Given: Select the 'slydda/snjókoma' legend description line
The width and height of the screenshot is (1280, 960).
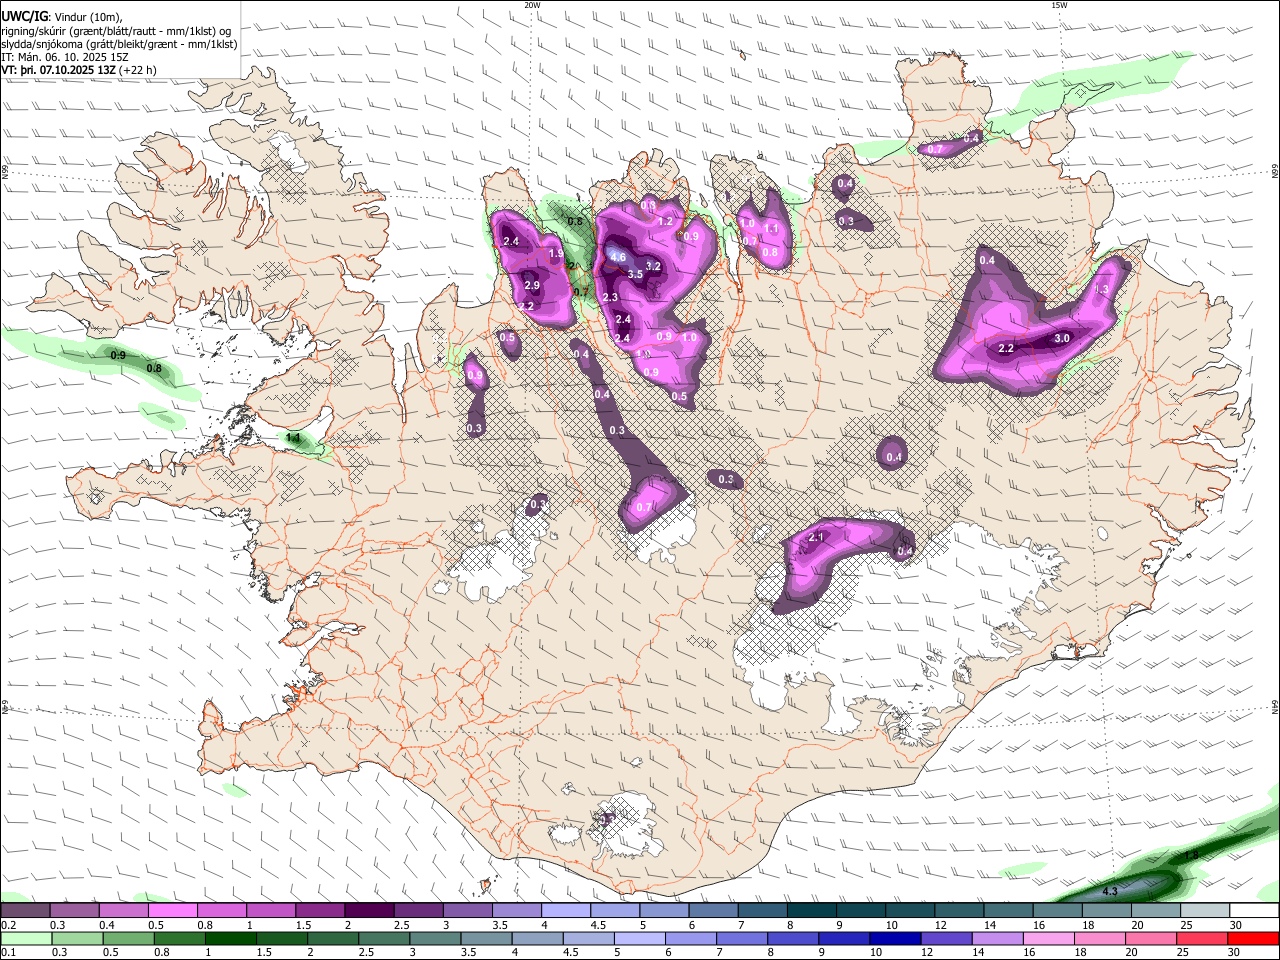Looking at the screenshot, I should pos(119,44).
